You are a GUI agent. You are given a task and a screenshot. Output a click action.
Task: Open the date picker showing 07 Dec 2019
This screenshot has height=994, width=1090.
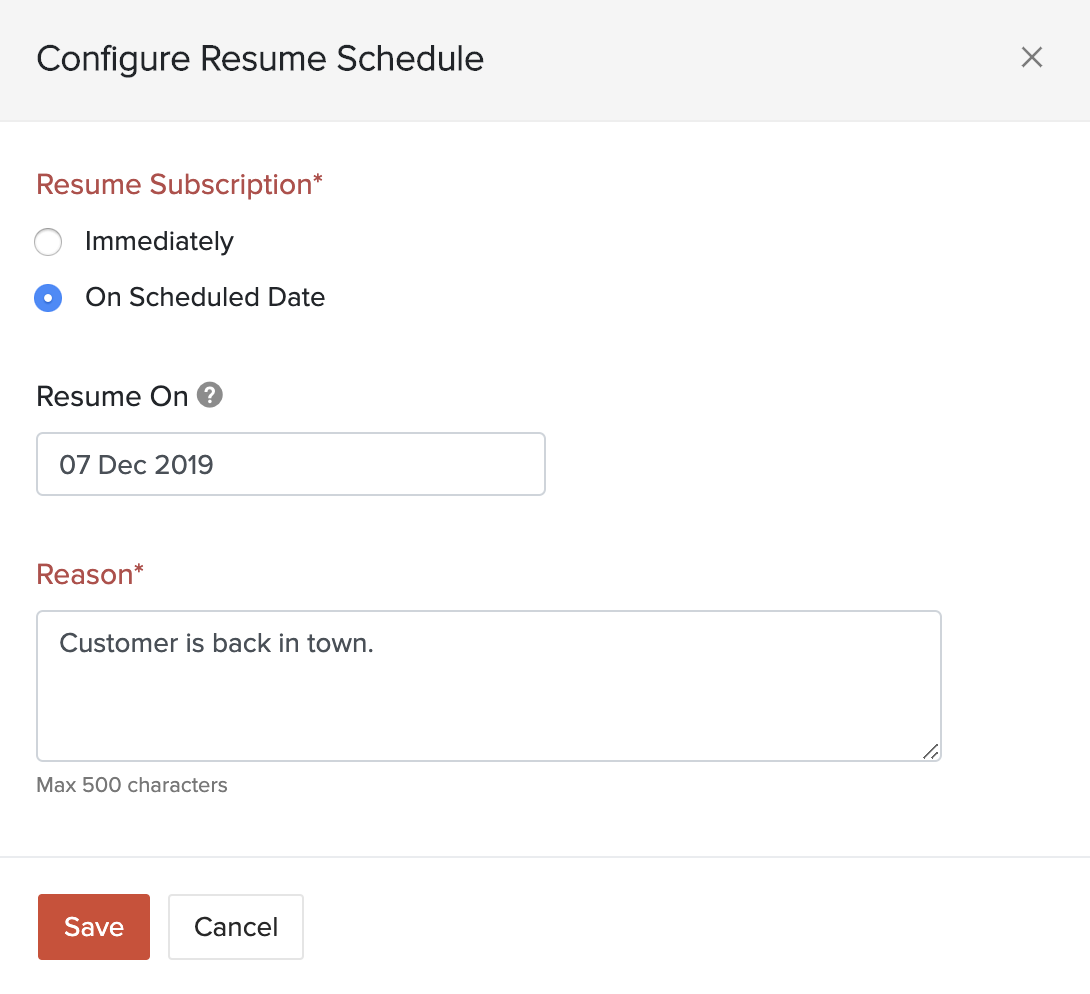pyautogui.click(x=290, y=464)
